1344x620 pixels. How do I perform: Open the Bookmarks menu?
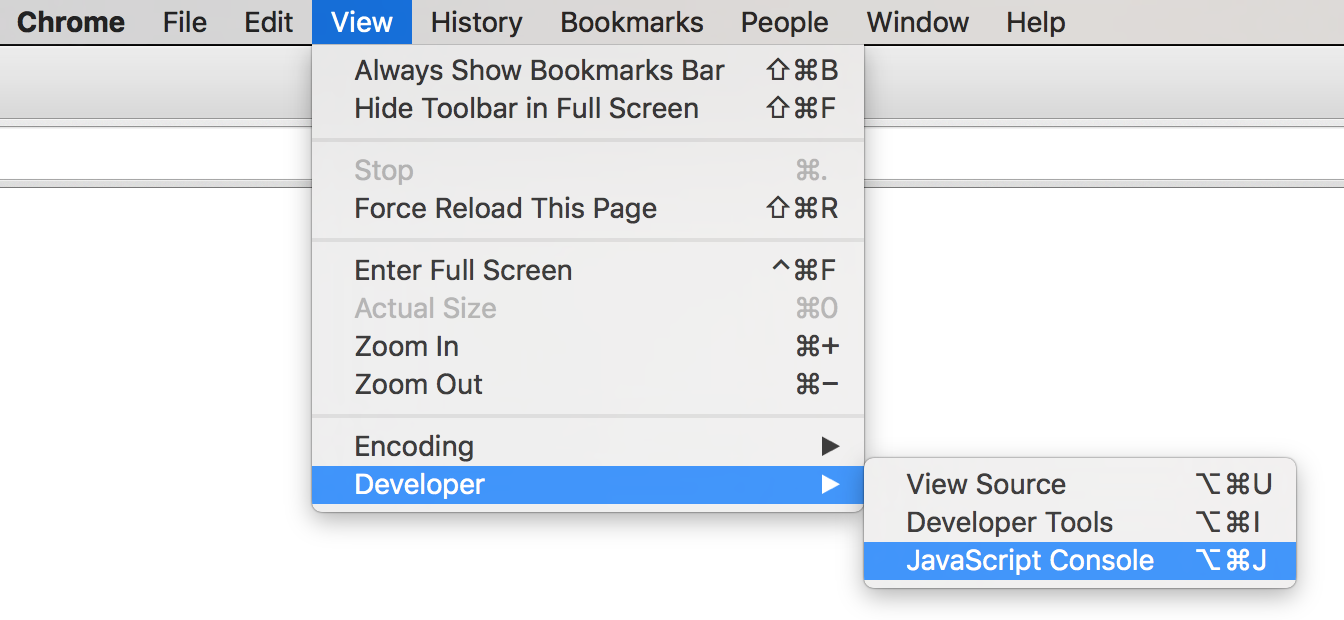[x=632, y=22]
